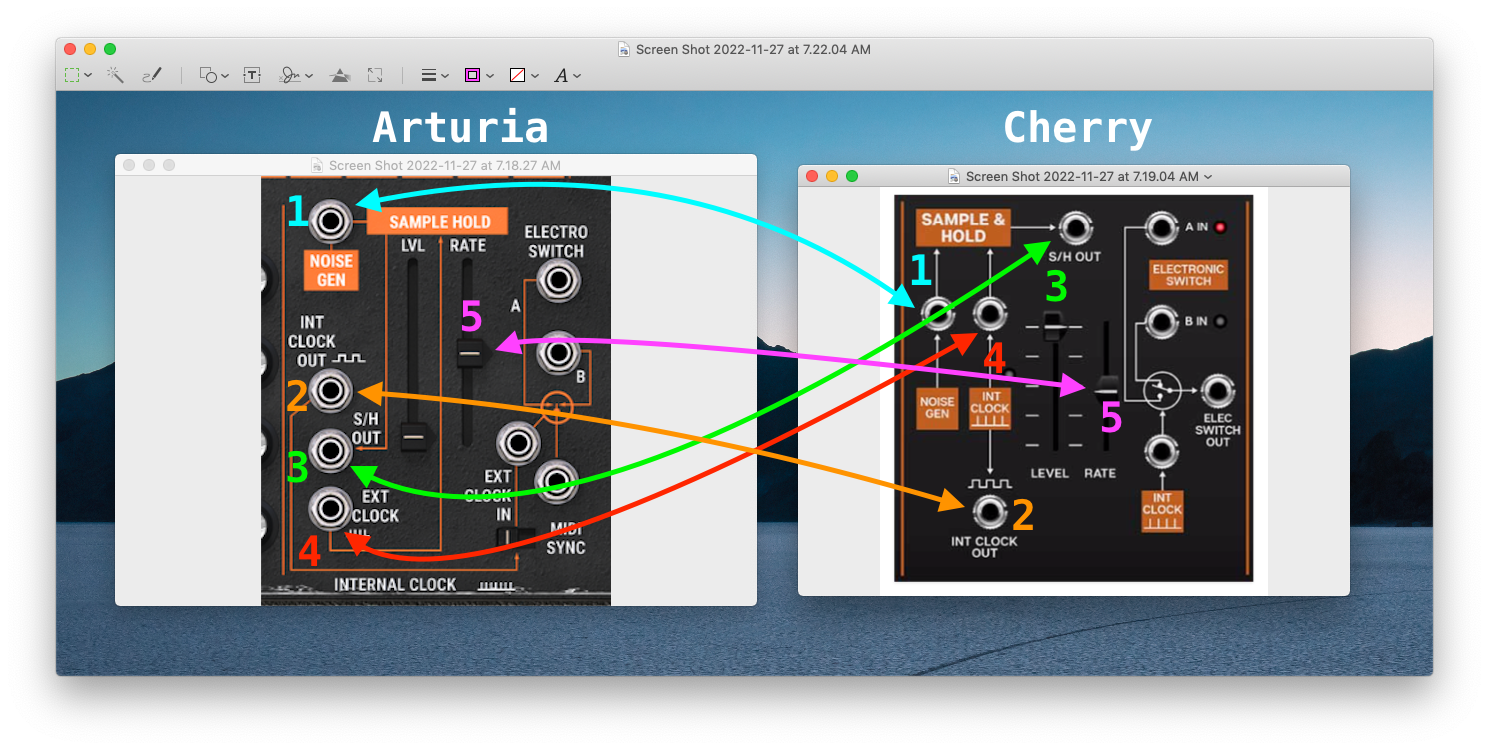Image resolution: width=1489 pixels, height=750 pixels.
Task: Click Cherry A IN jack
Action: 1161,228
